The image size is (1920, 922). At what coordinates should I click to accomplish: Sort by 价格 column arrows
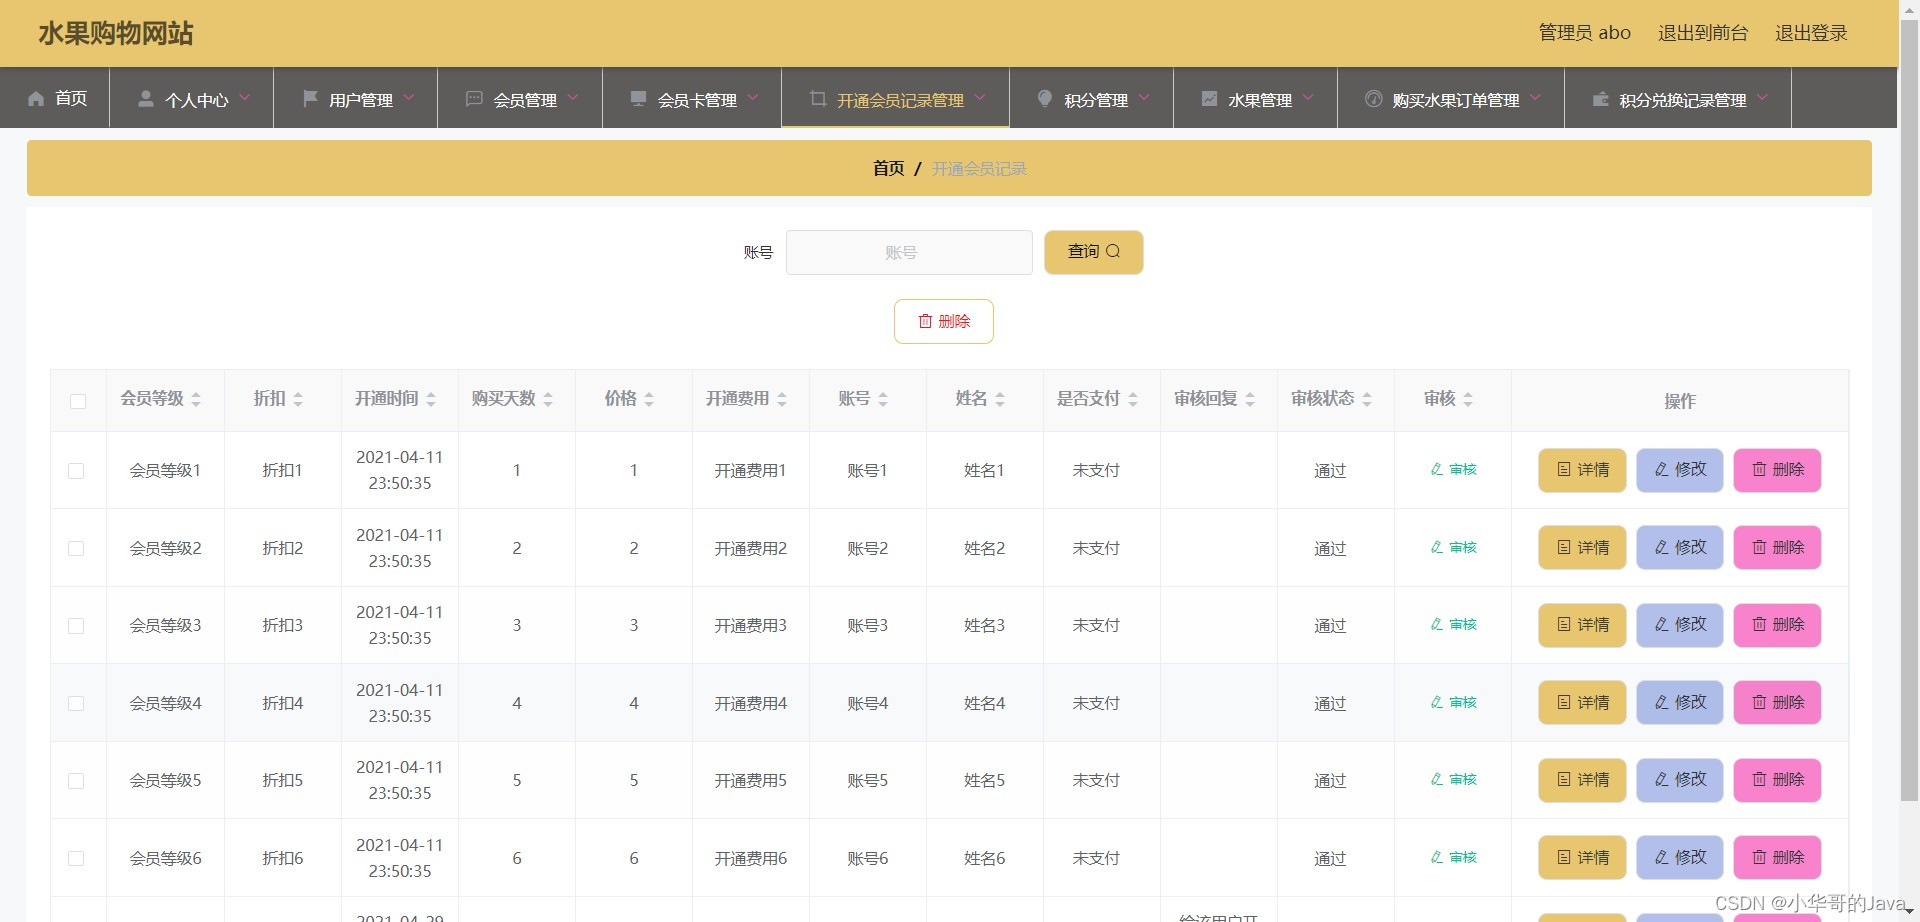tap(649, 399)
